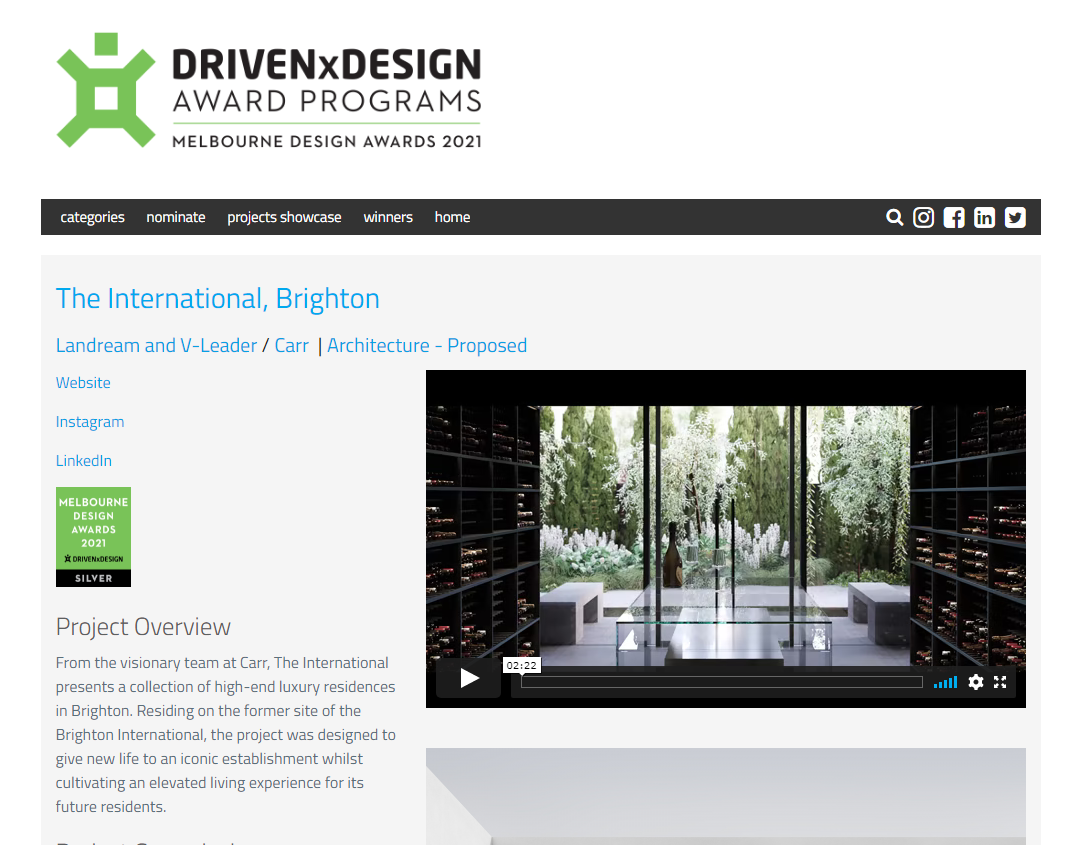Click the Melbourne Design Awards 2021 header text
The width and height of the screenshot is (1085, 845).
tap(327, 141)
